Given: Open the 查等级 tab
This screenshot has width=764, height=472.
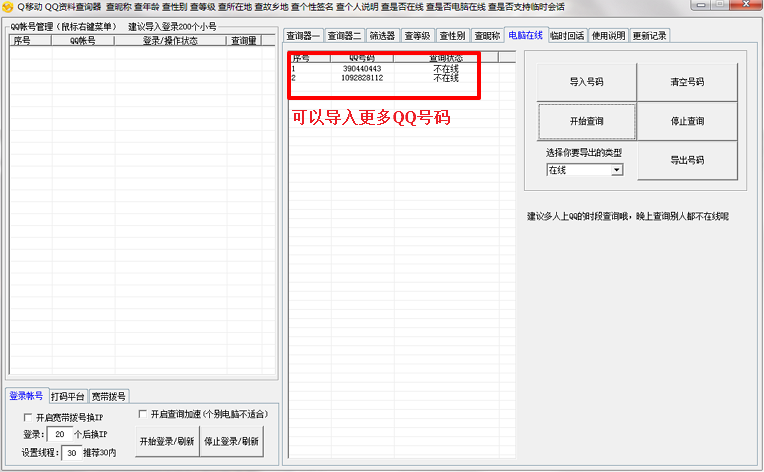Looking at the screenshot, I should [418, 36].
